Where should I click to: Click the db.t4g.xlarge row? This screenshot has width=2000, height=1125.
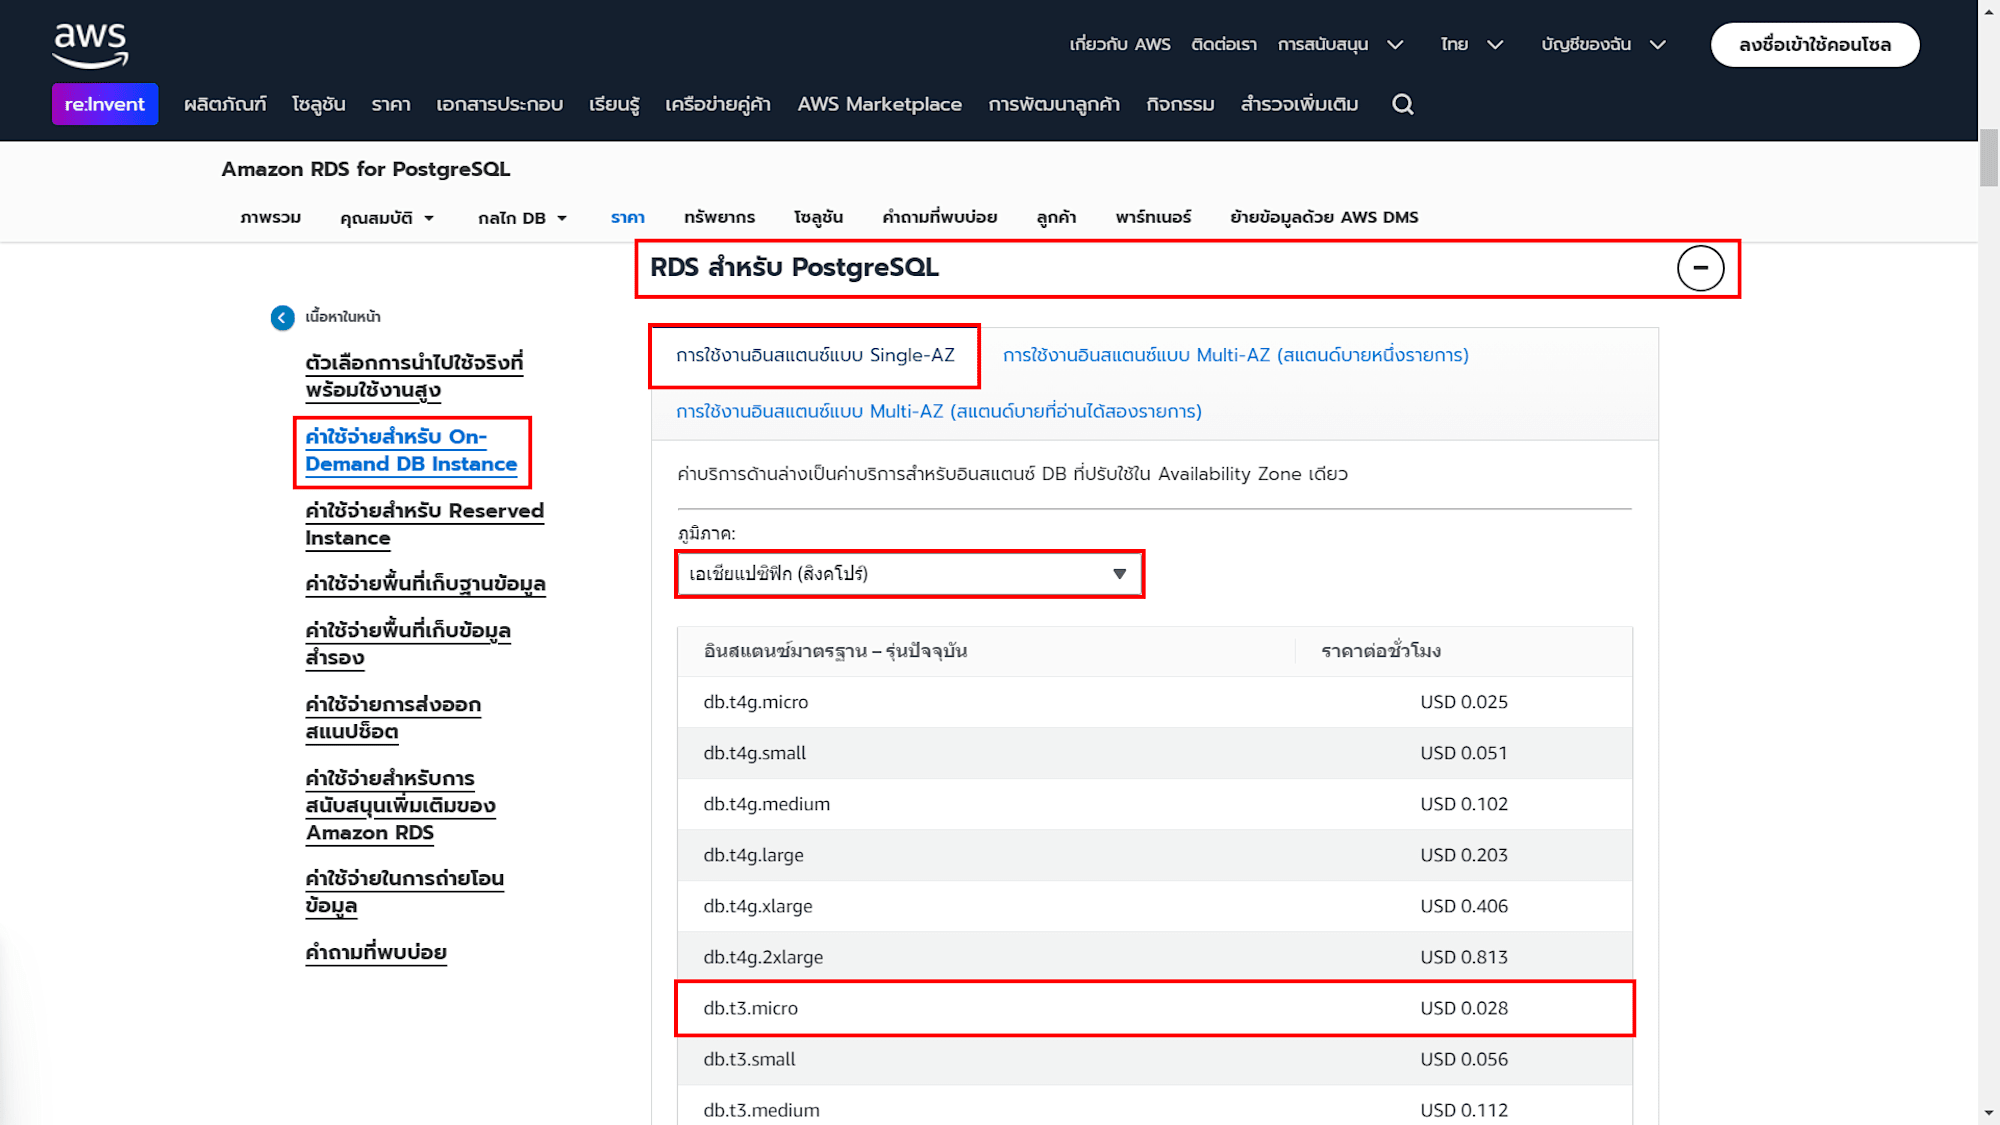tap(1154, 906)
